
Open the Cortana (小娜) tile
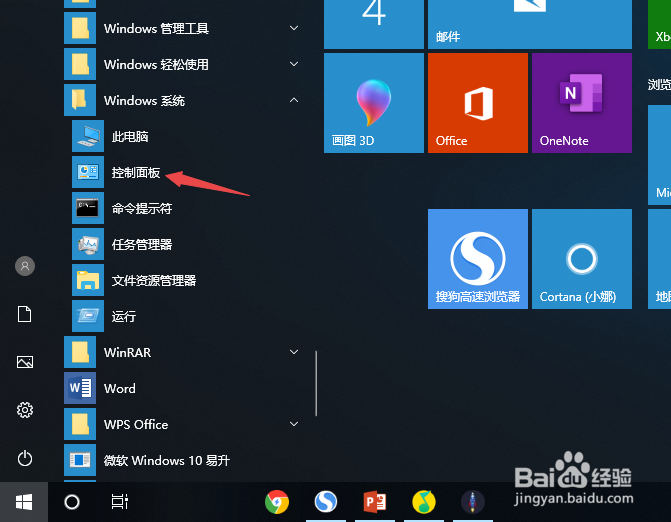tap(582, 259)
